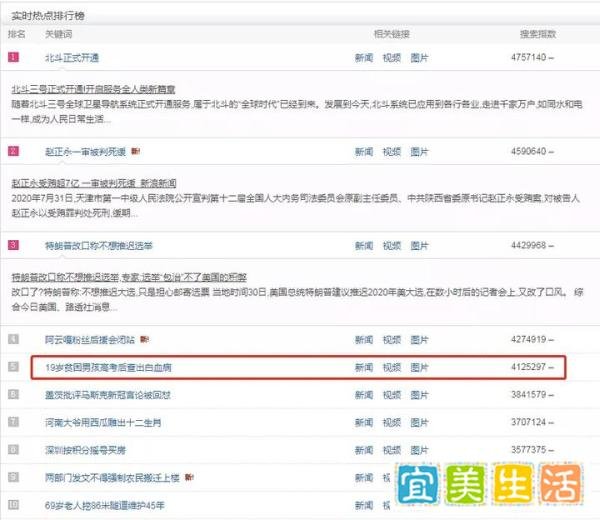The image size is (600, 520).
Task: Click the new tag beside 两部门发文 keyword
Action: click(189, 477)
